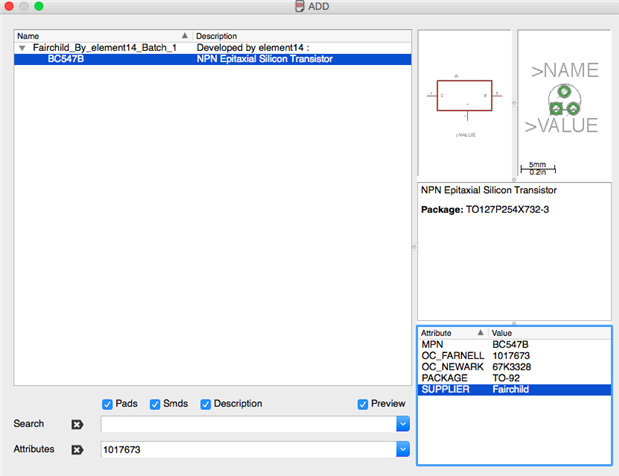Toggle the Preview checkbox
The image size is (619, 476).
[362, 404]
